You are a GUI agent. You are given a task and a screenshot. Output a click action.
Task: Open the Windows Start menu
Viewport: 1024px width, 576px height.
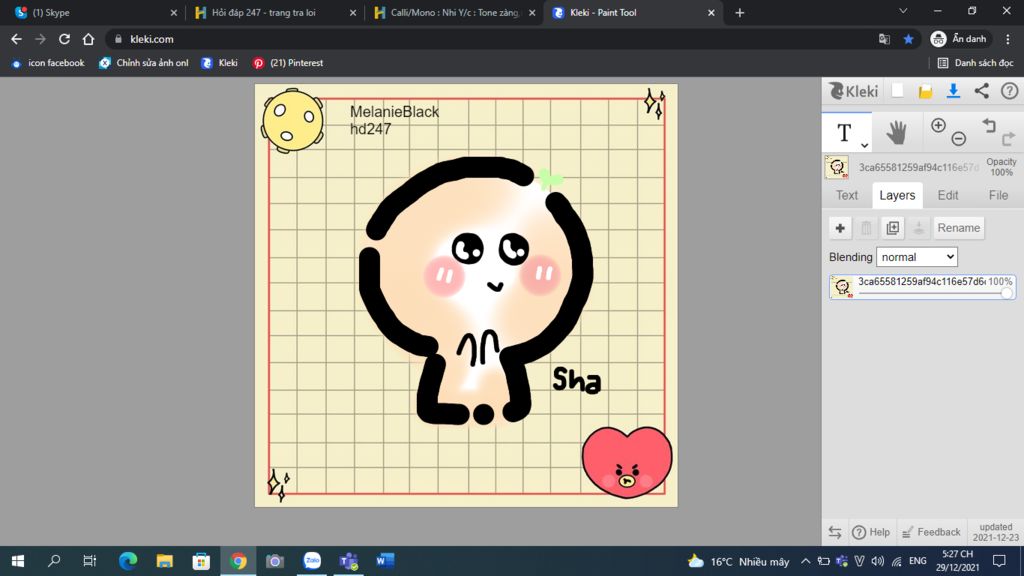pyautogui.click(x=18, y=560)
